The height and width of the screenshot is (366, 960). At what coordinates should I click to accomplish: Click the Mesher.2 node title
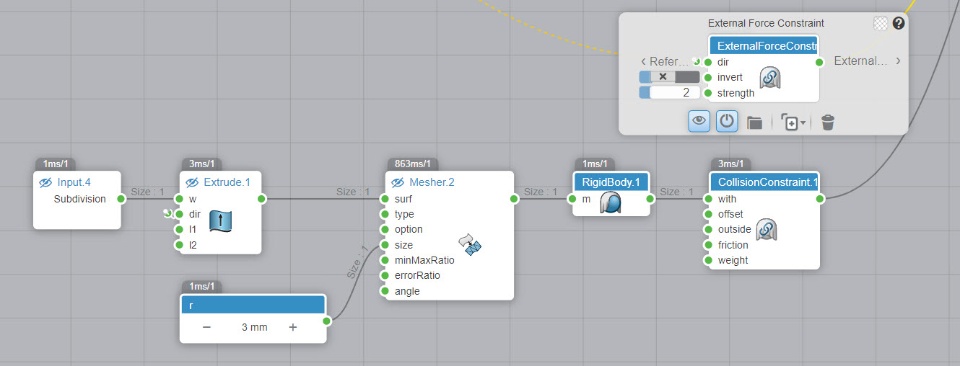[432, 182]
